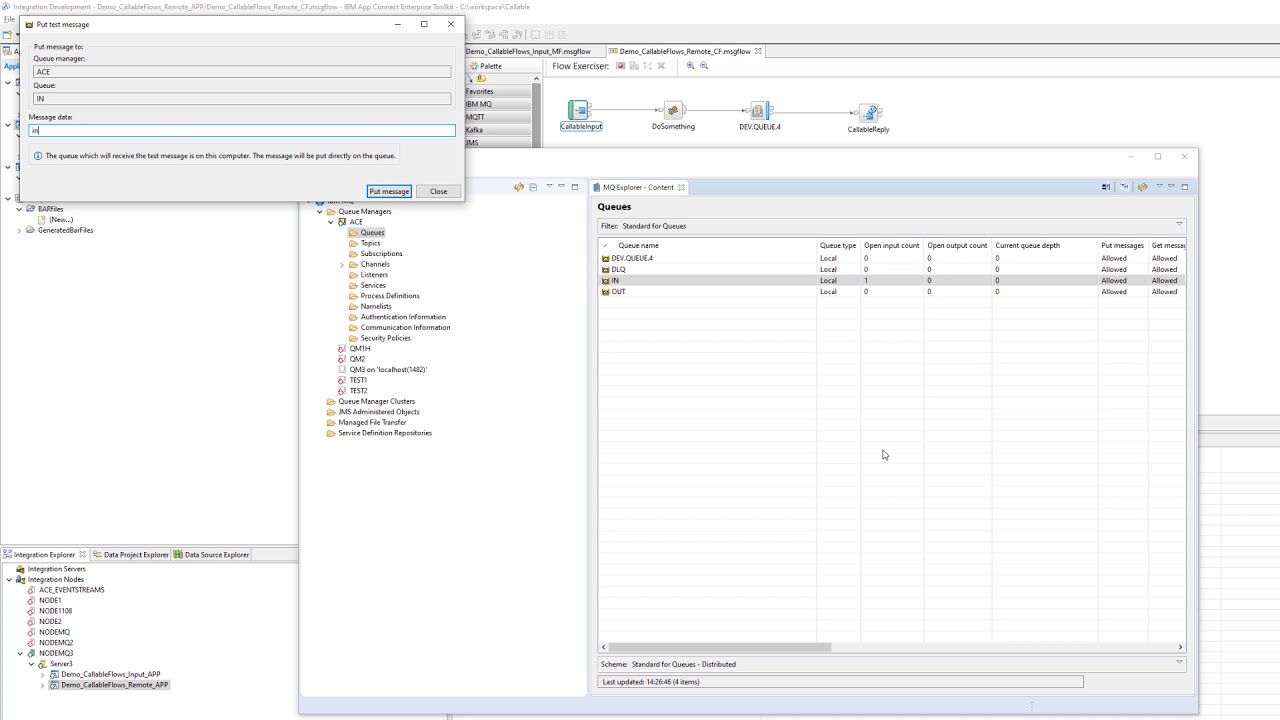Collapse the Integration Nodes tree
Screen dimensions: 1280x720
(x=9, y=580)
